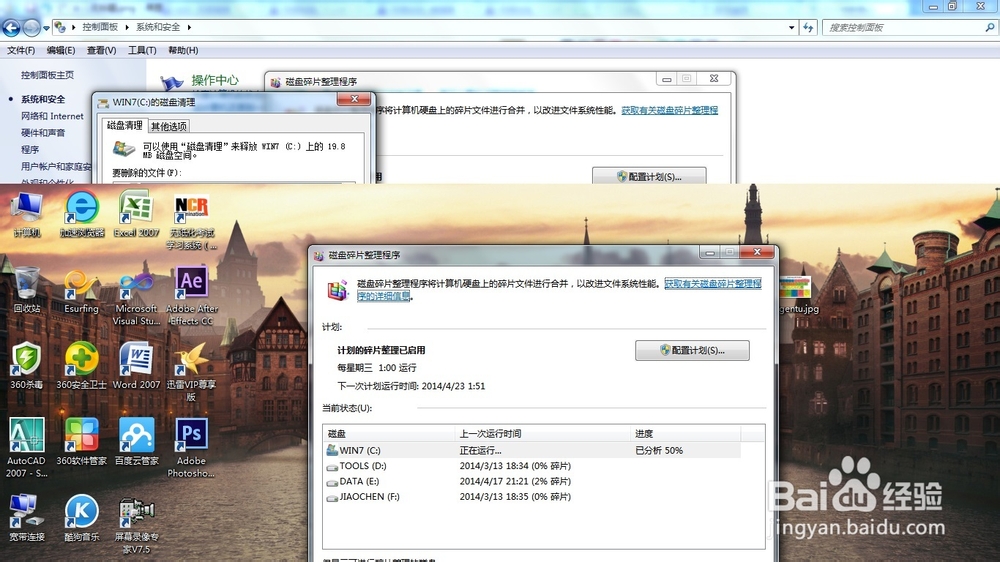
Task: Click the Back arrow in control panel
Action: click(11, 27)
